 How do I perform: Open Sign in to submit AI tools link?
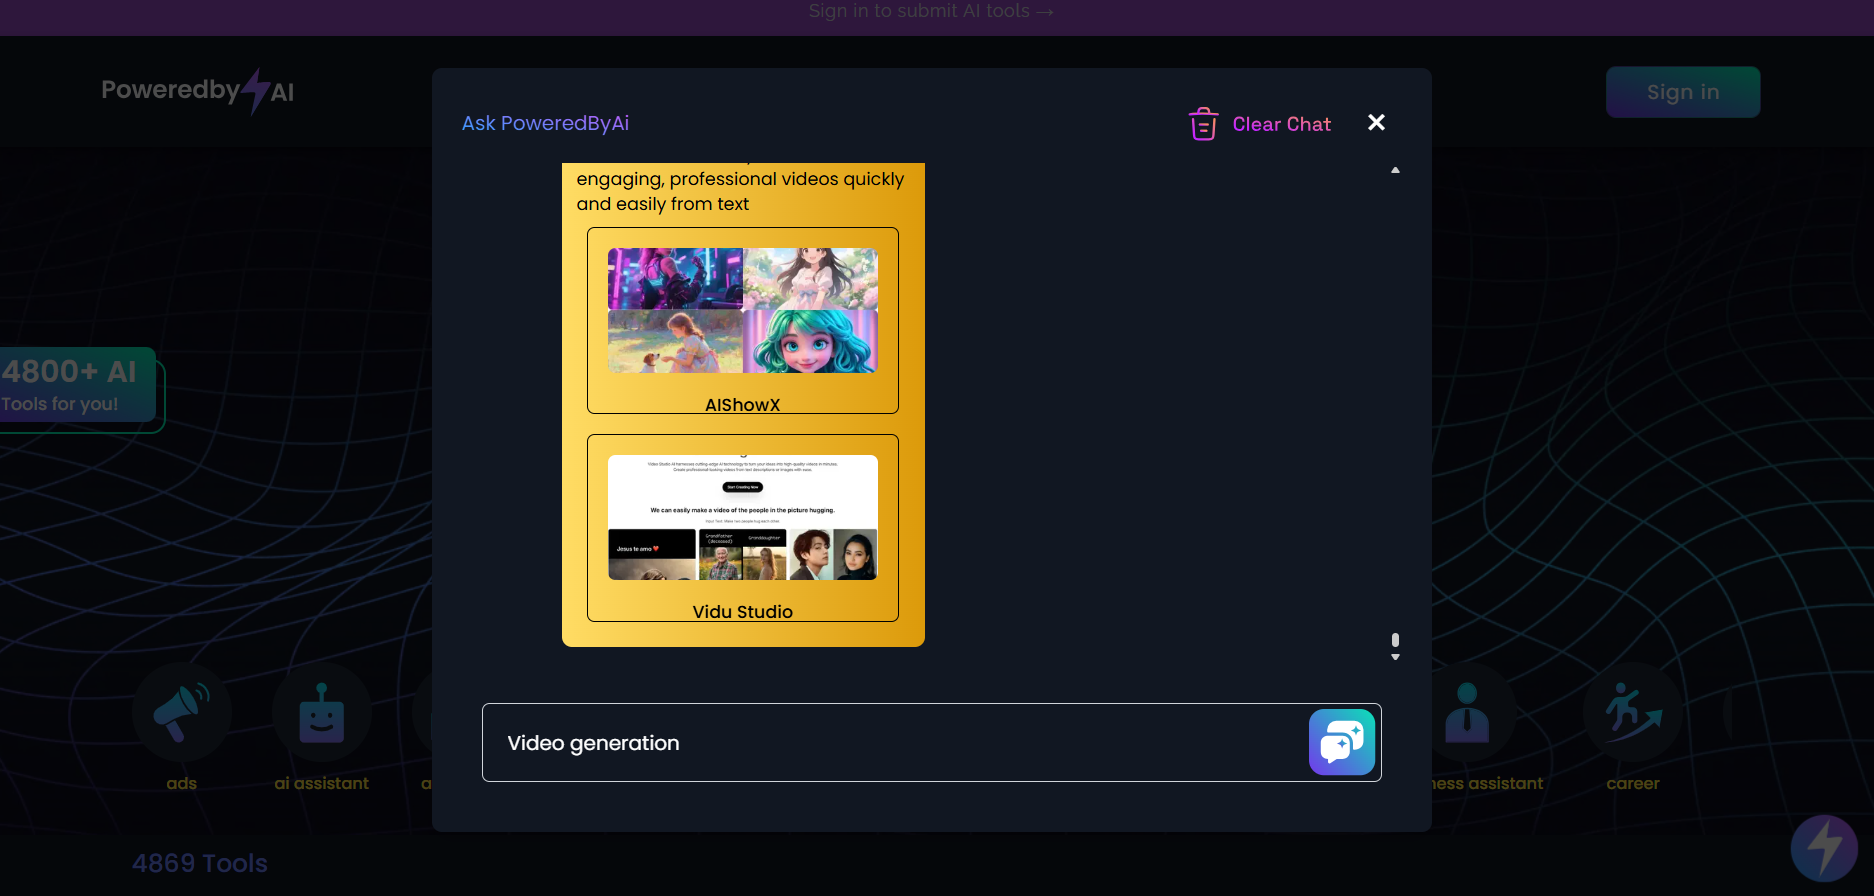tap(931, 11)
